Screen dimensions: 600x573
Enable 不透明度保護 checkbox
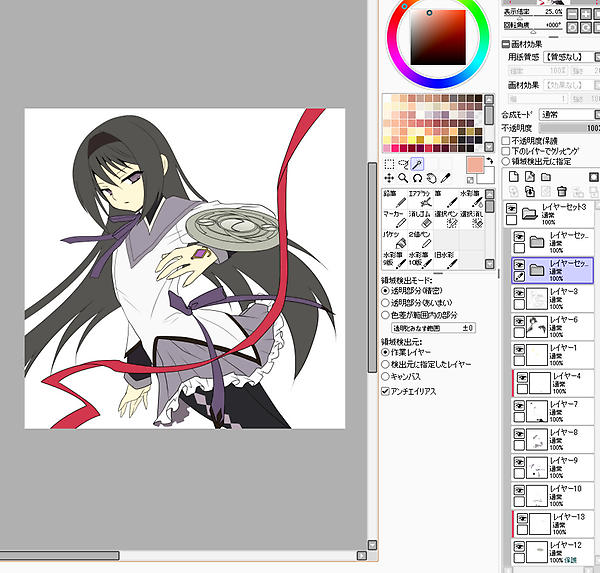coord(505,140)
